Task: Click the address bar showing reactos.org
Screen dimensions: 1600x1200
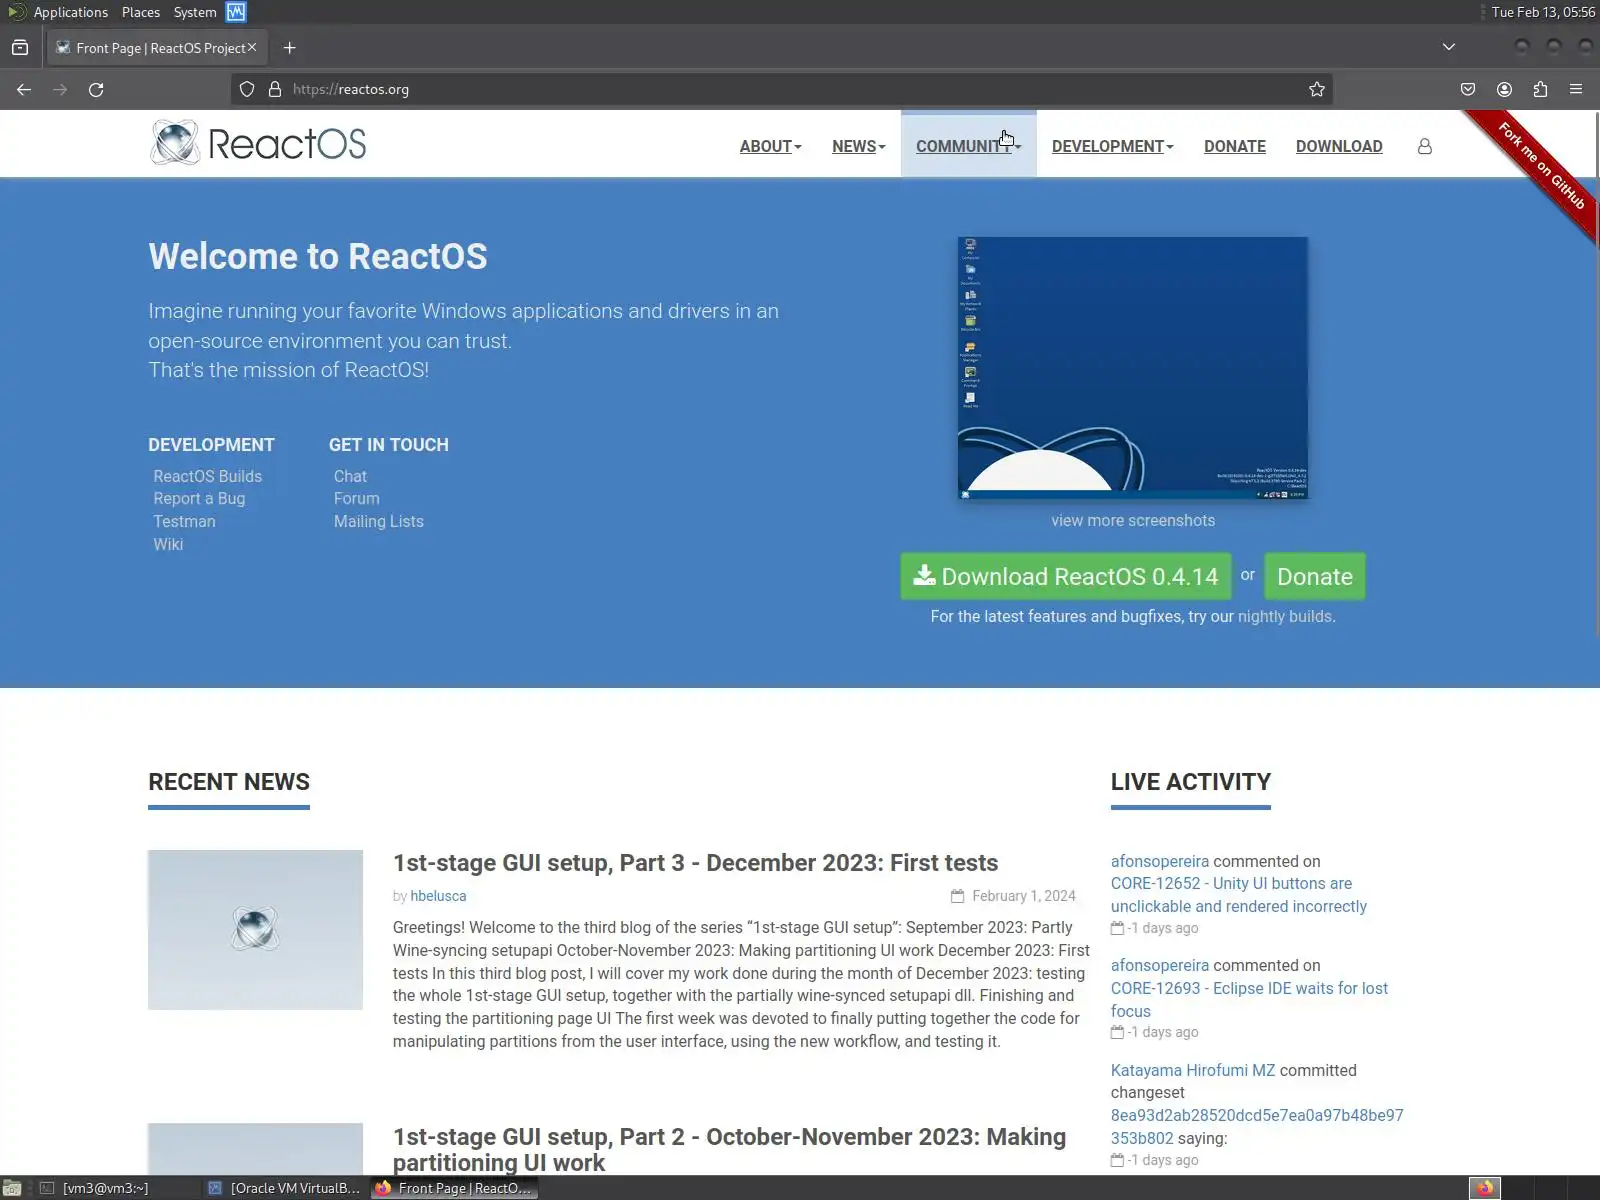Action: click(x=780, y=89)
